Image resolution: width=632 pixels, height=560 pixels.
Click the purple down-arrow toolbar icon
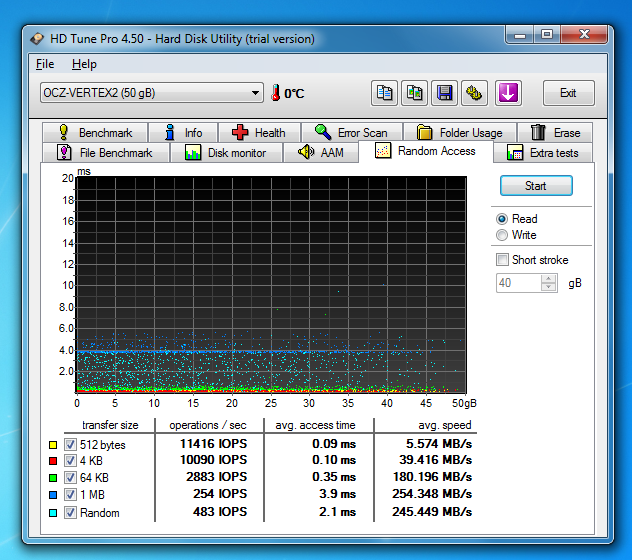click(509, 93)
